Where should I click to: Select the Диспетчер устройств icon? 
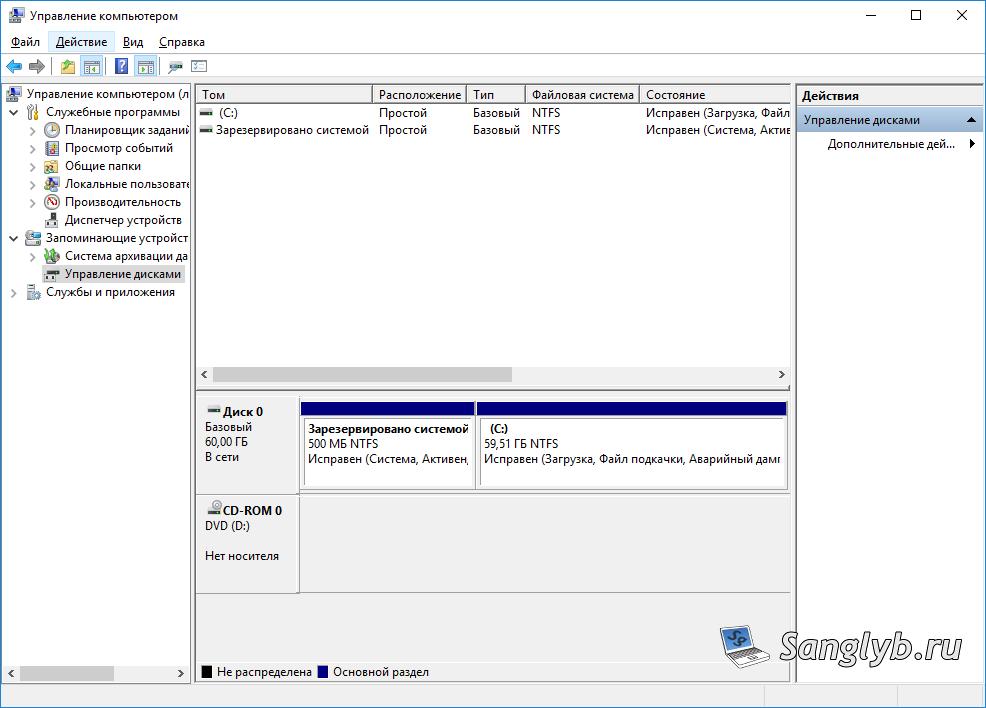tap(52, 220)
